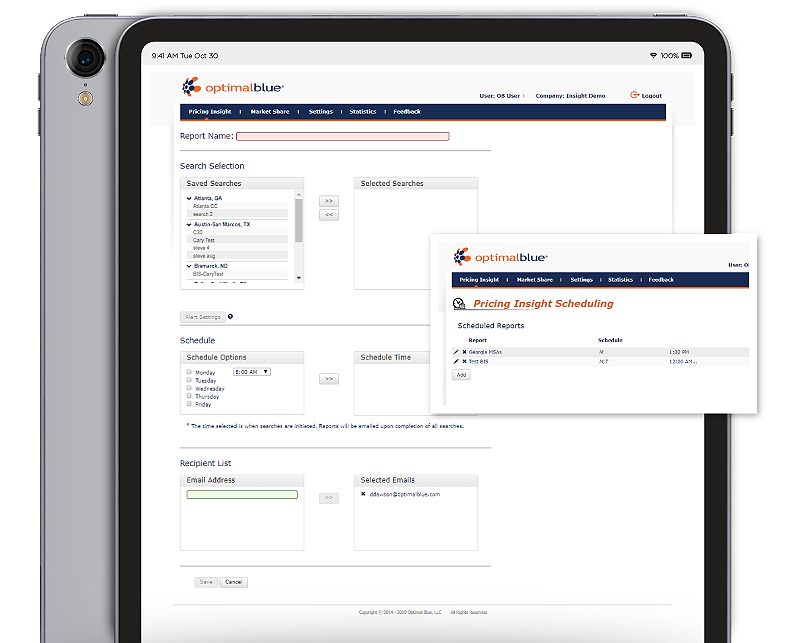Viewport: 793px width, 643px height.
Task: Click the Email Address input field
Action: tap(242, 494)
